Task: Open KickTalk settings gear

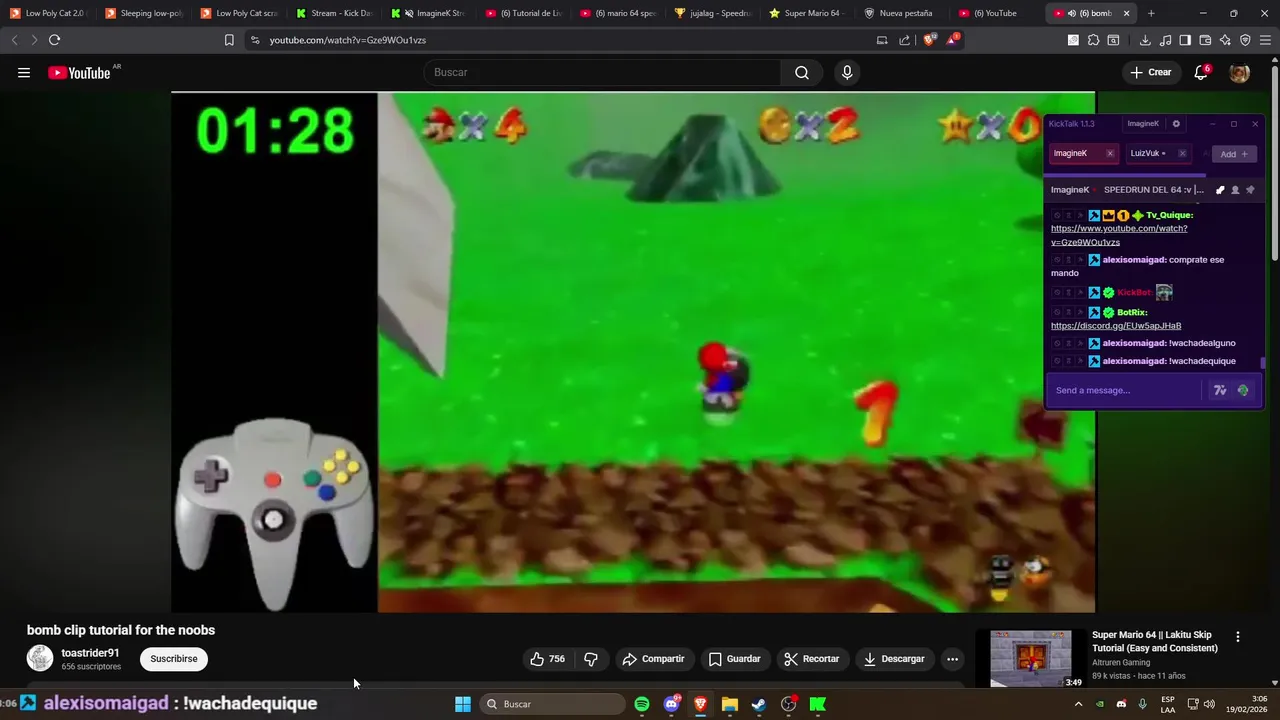Action: (1176, 124)
